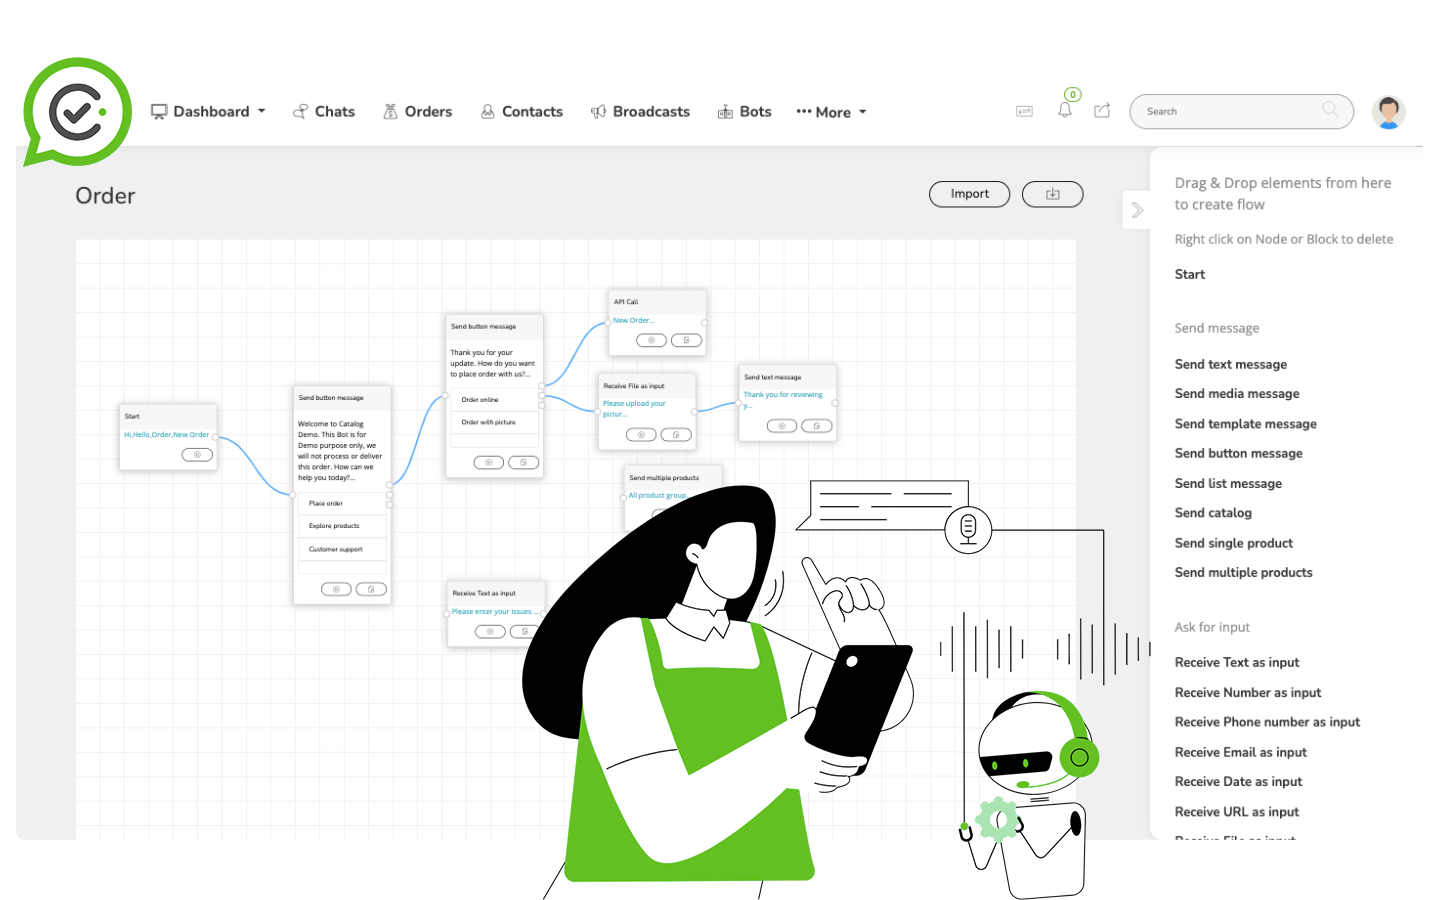This screenshot has height=900, width=1440.
Task: Click inside the Search input field
Action: point(1230,111)
